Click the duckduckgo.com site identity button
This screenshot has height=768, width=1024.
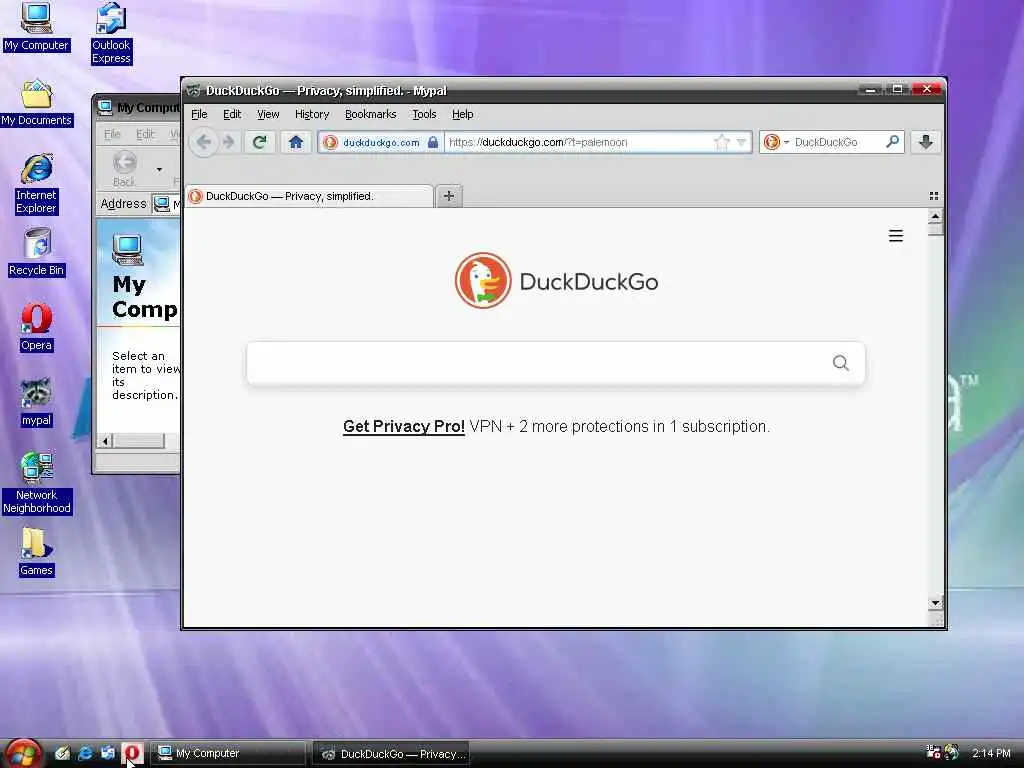coord(381,142)
